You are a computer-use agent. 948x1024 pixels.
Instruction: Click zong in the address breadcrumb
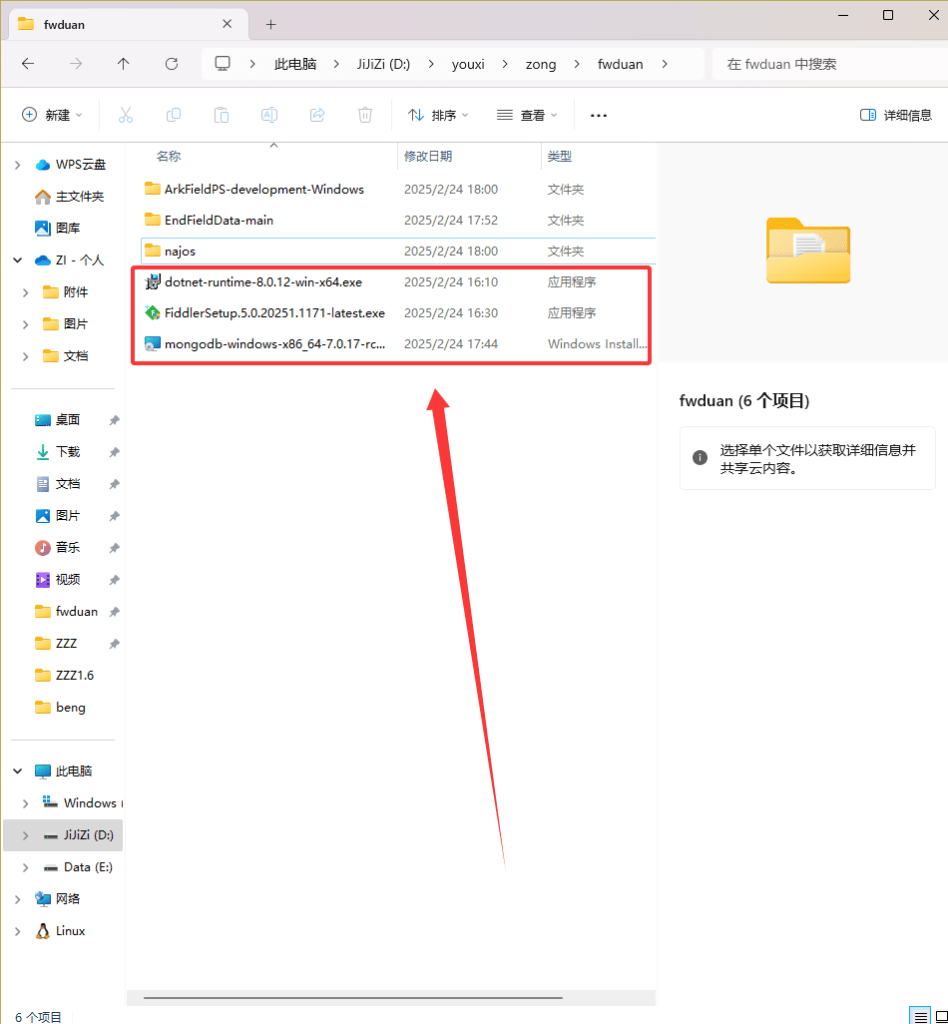pyautogui.click(x=541, y=64)
